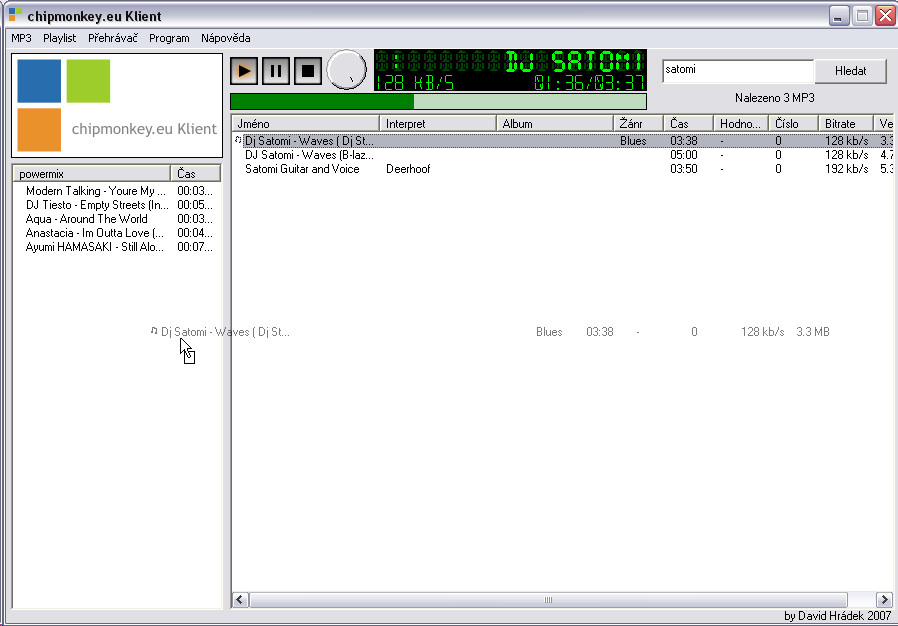Viewport: 898px width, 626px height.
Task: Select Anastacia - Im Outta Love playlist entry
Action: click(x=117, y=233)
